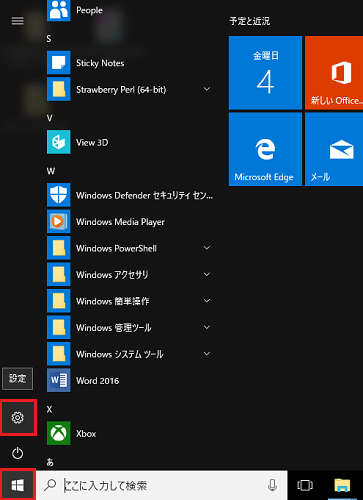
Task: Click the ここに入力して検索 search field
Action: (x=162, y=485)
